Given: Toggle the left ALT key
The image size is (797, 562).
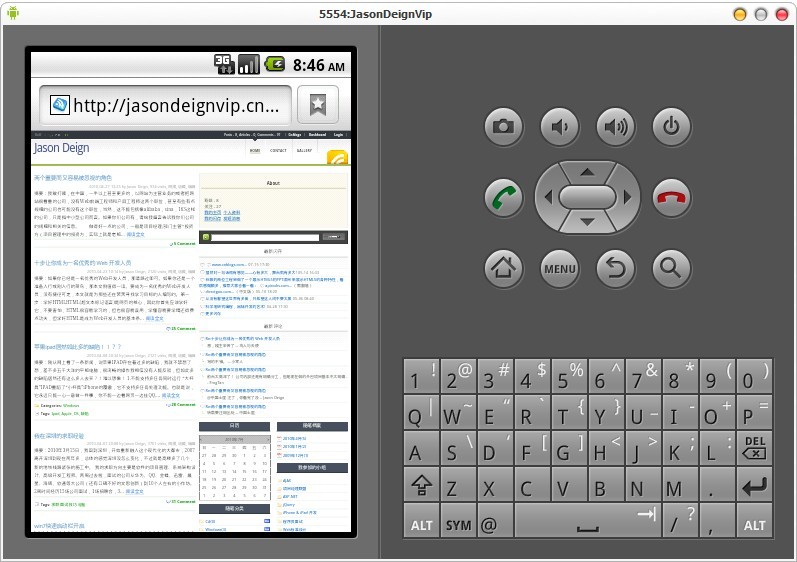Looking at the screenshot, I should (x=421, y=521).
